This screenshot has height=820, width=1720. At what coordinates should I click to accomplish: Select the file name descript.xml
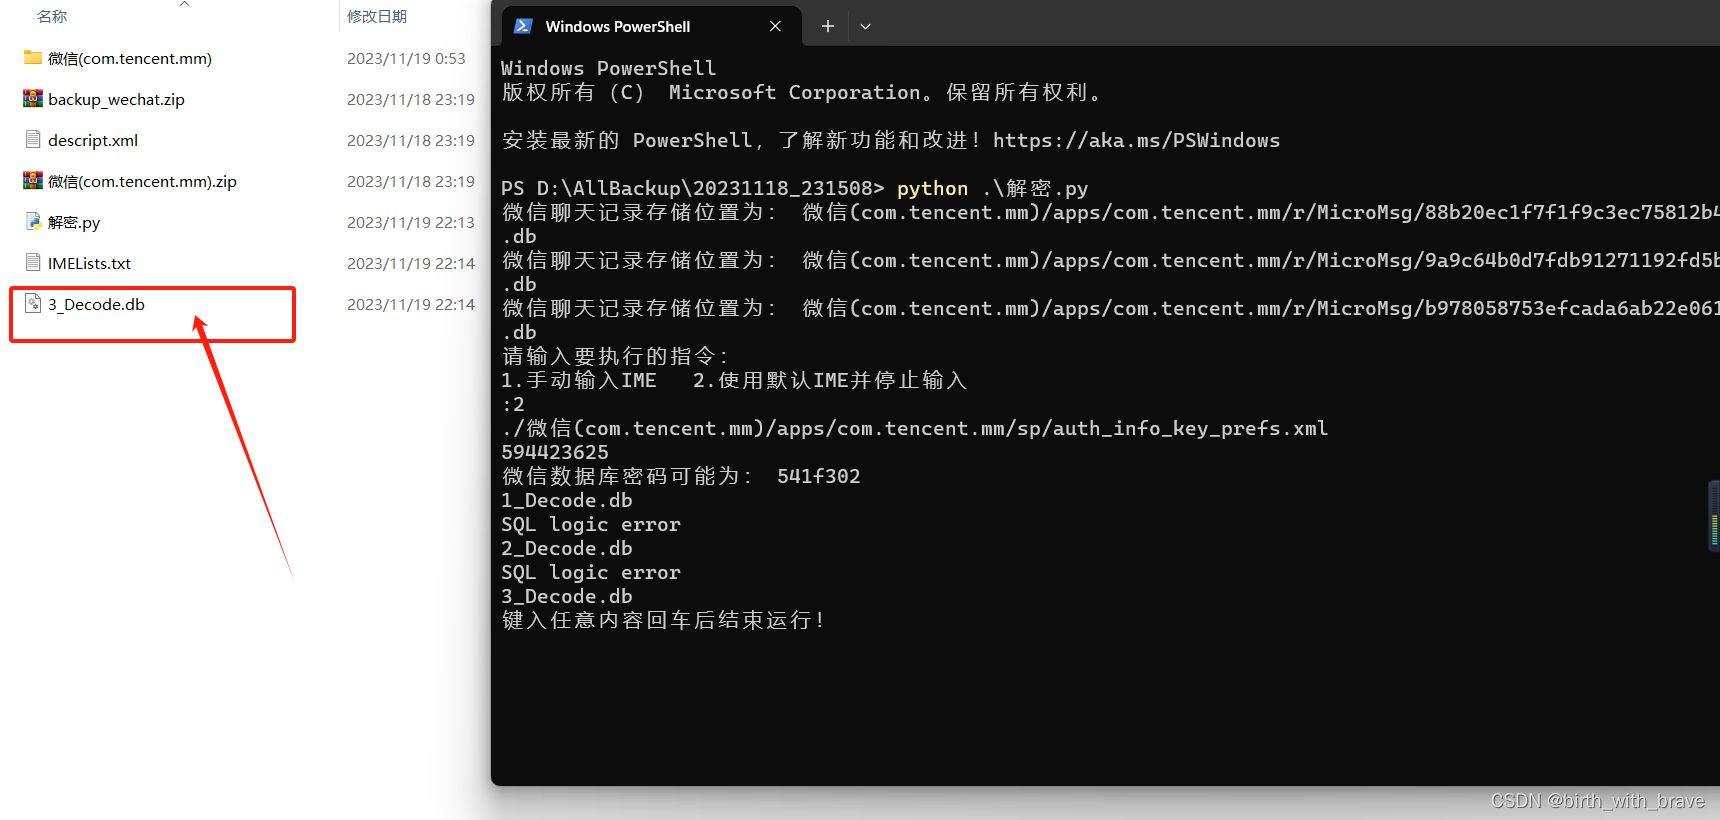(x=93, y=140)
